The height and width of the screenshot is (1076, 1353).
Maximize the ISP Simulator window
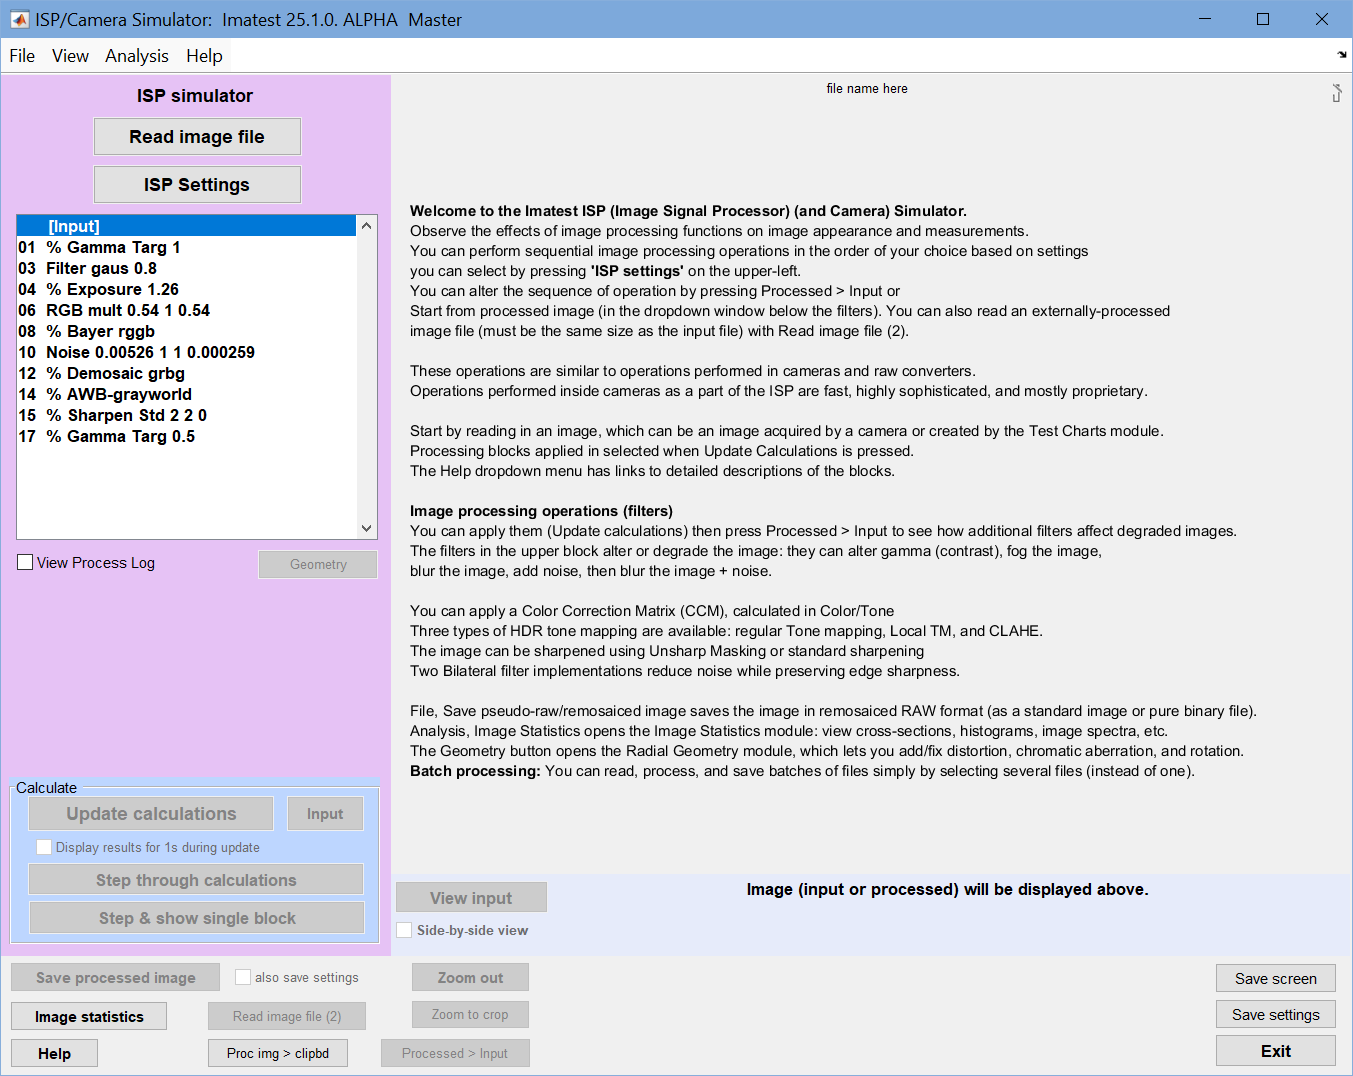[1263, 19]
